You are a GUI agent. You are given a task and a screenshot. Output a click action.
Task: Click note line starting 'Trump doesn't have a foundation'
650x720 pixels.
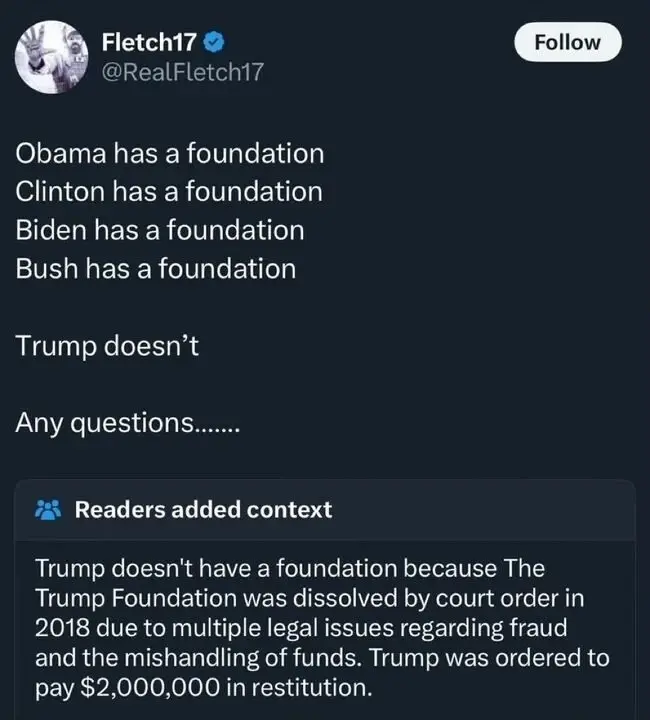pos(290,568)
